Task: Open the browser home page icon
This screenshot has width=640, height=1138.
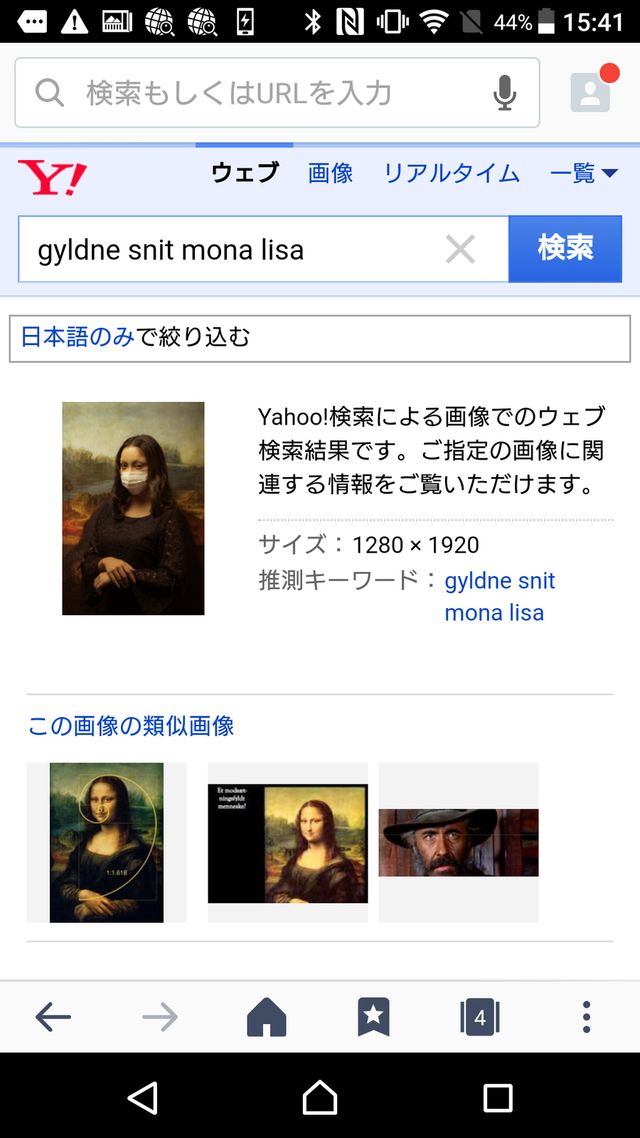Action: [x=266, y=1018]
